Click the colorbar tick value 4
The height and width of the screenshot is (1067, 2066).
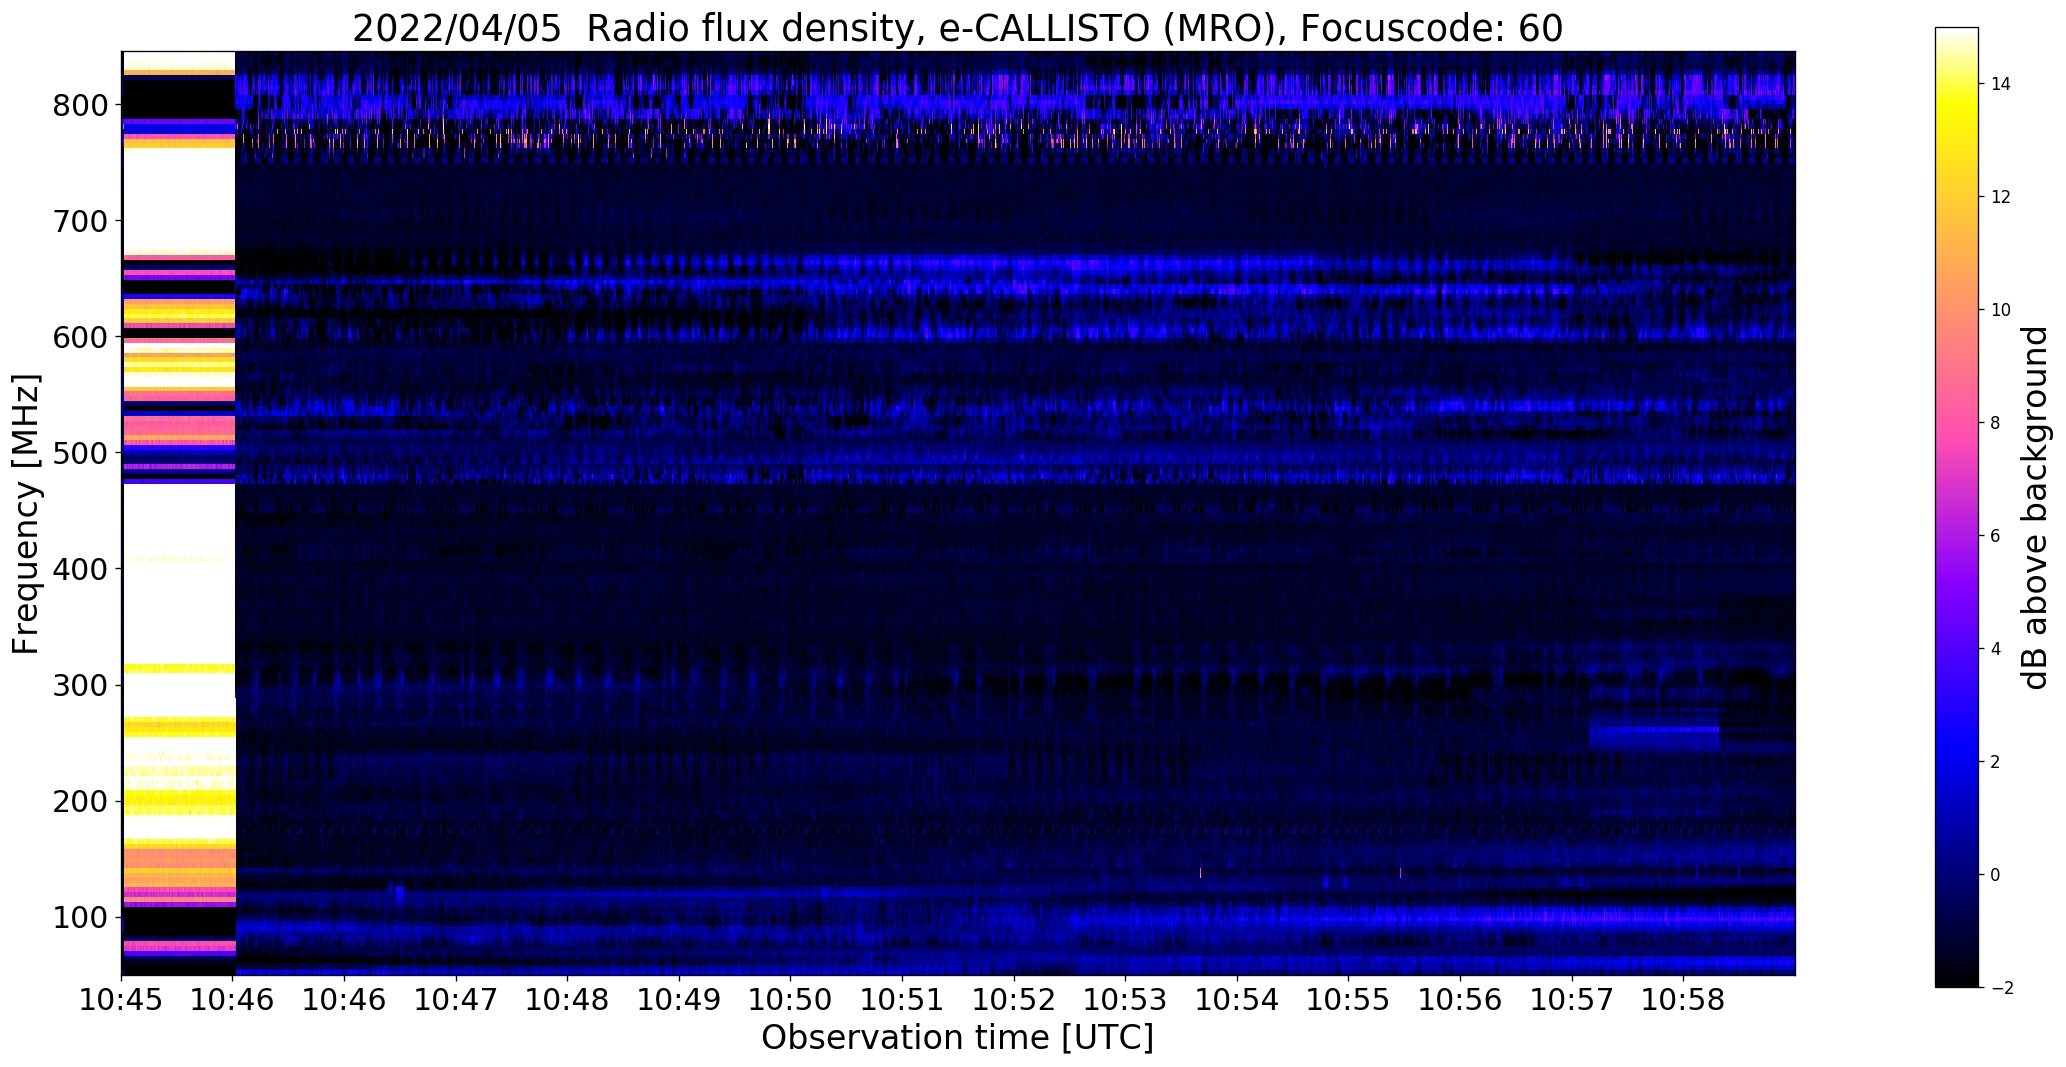point(1996,649)
